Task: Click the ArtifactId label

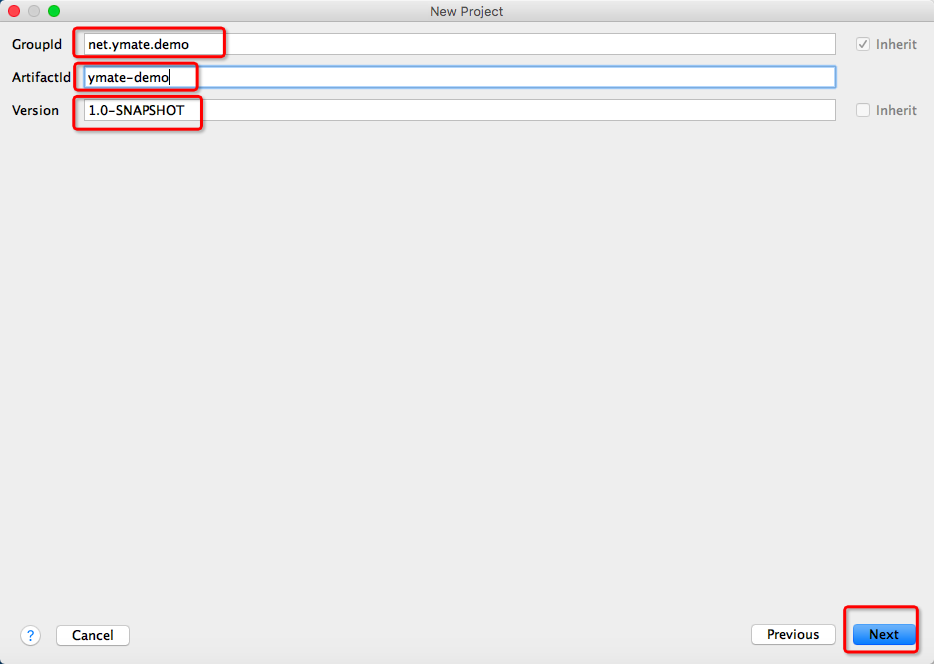Action: (41, 77)
